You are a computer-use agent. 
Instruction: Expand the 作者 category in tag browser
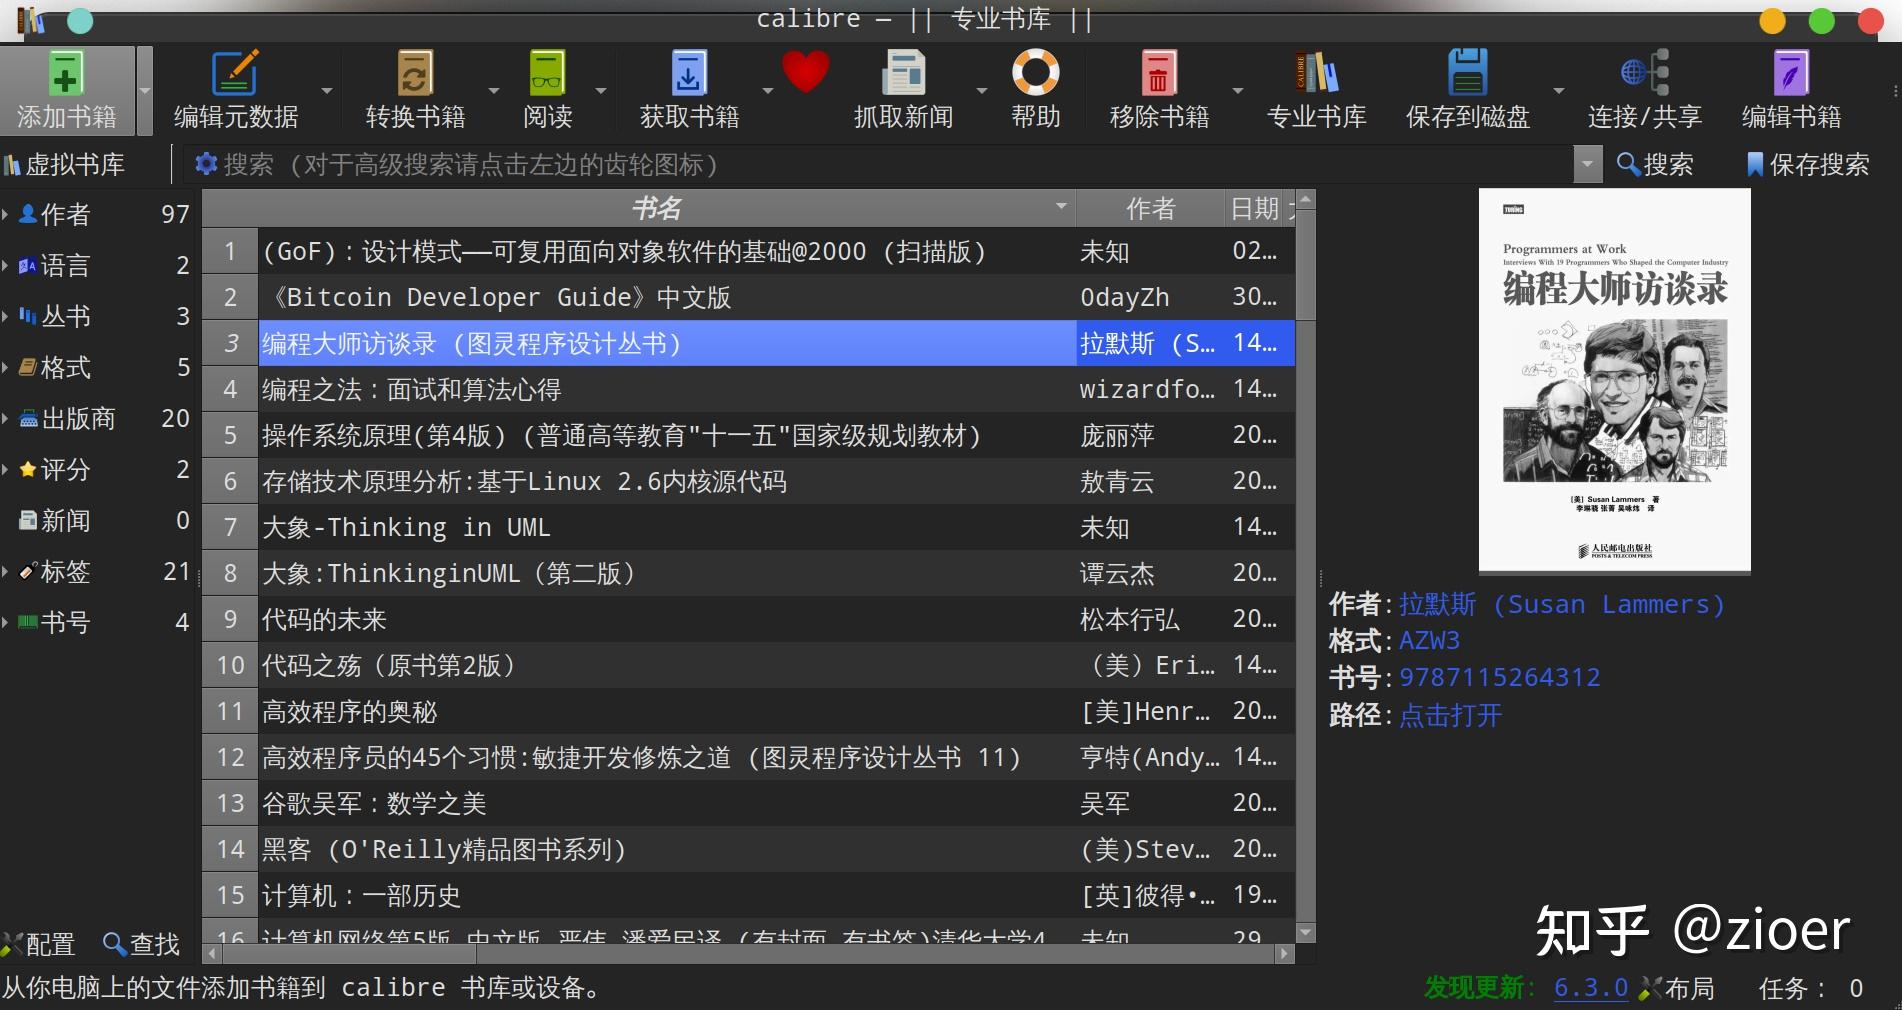(x=6, y=214)
